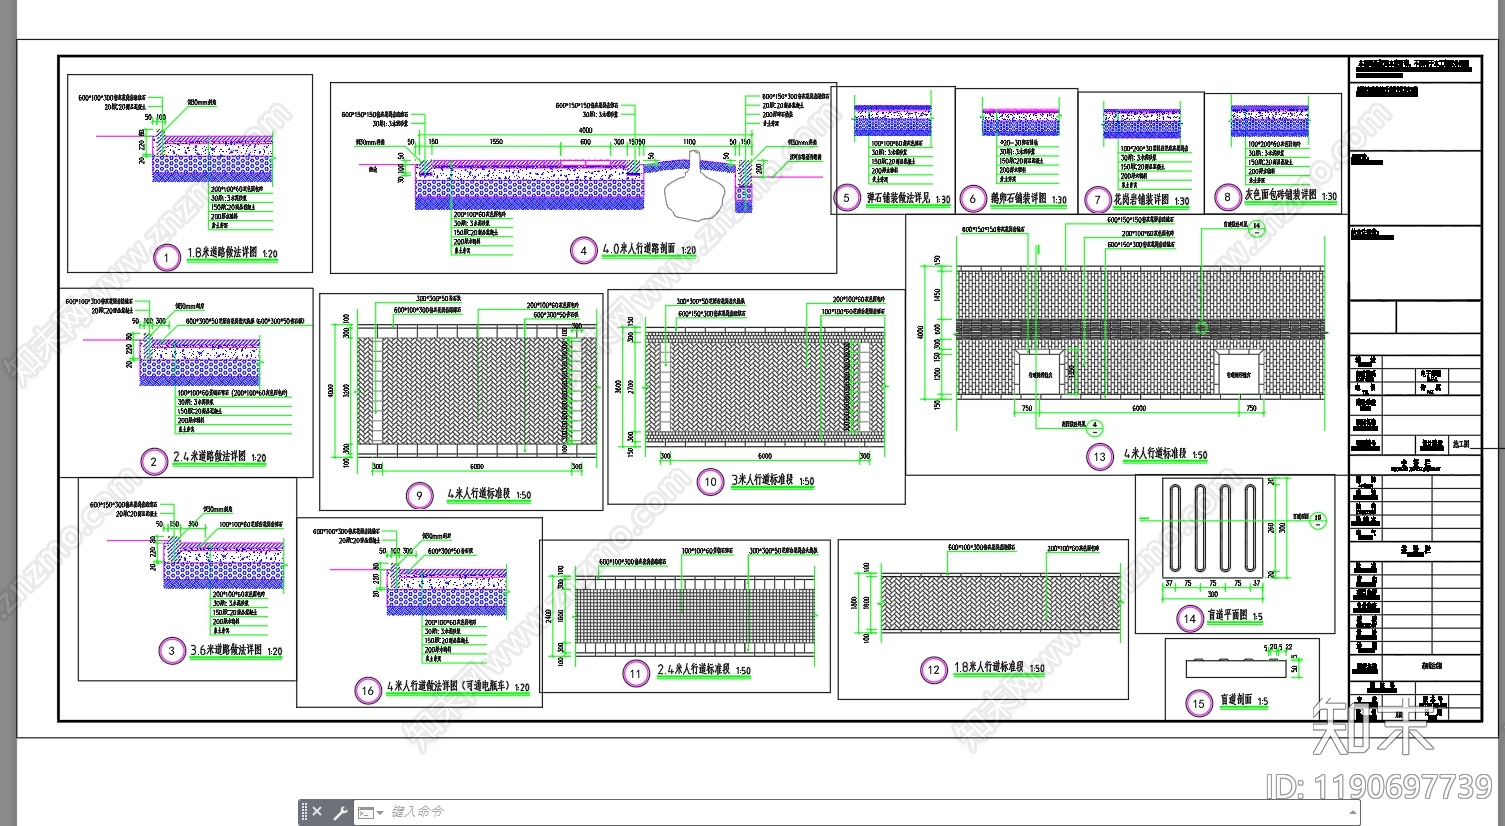Image resolution: width=1505 pixels, height=826 pixels.
Task: Select detail bubble 1 beside 1.8米道路做法详图
Action: [166, 258]
